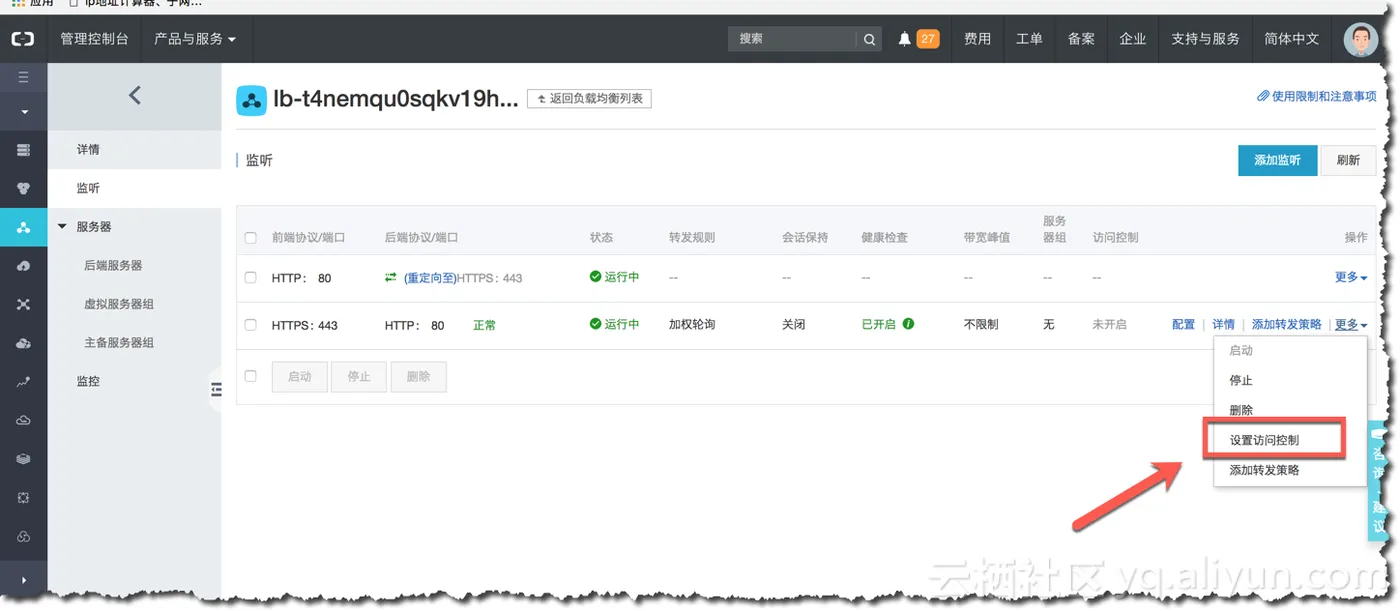
Task: Click 详情 link in HTTPS row
Action: [x=1224, y=324]
